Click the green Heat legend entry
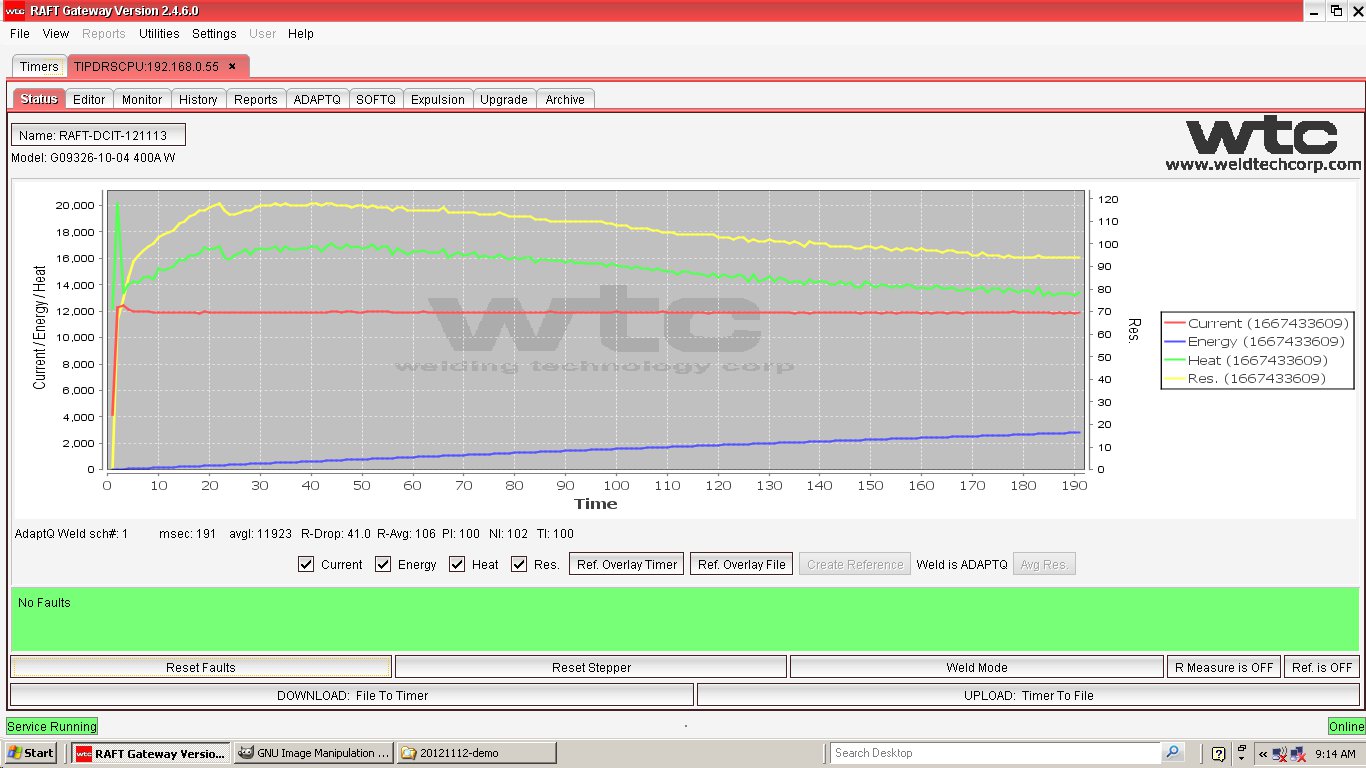Screen dimensions: 1366x768 point(1246,360)
